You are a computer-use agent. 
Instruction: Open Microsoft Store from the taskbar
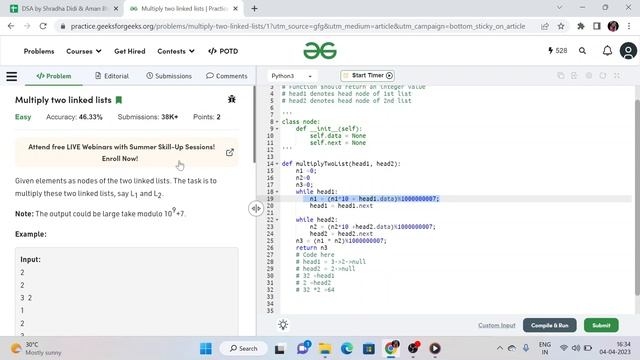point(369,349)
